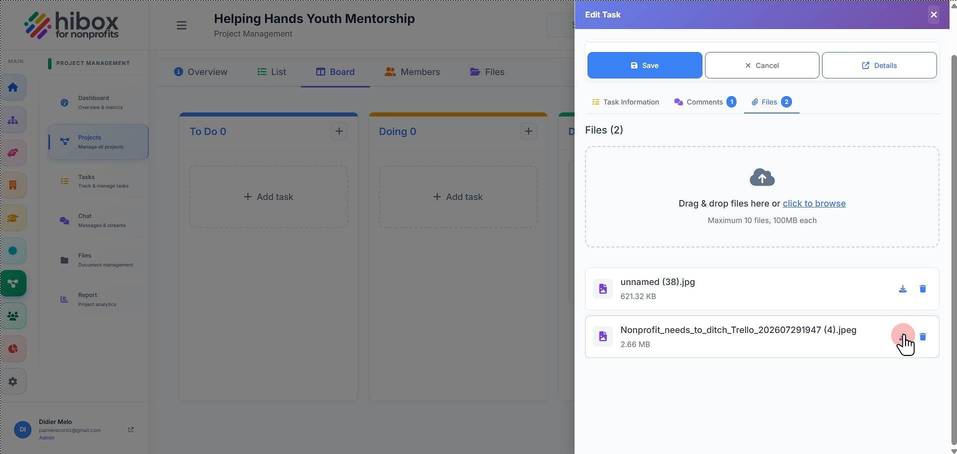Open the settings gear in left rail

(x=13, y=381)
